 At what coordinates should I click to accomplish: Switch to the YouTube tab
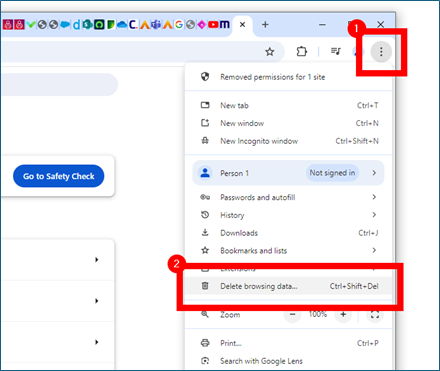pos(213,24)
